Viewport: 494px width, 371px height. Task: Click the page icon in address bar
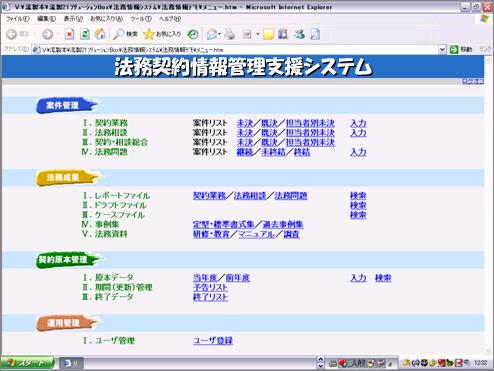[x=36, y=50]
